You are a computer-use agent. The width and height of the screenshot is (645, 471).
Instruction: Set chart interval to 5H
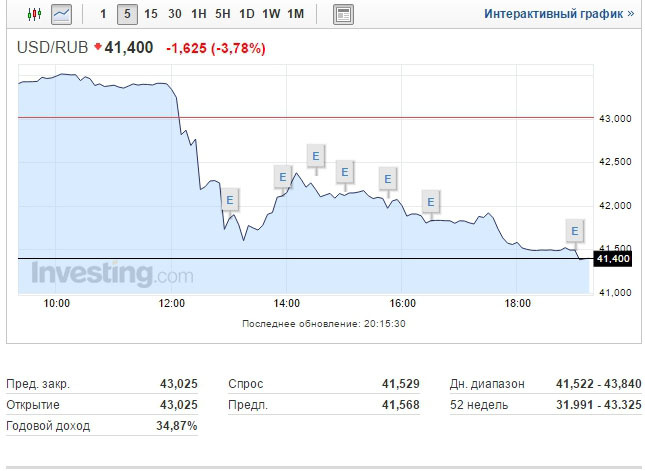[223, 14]
